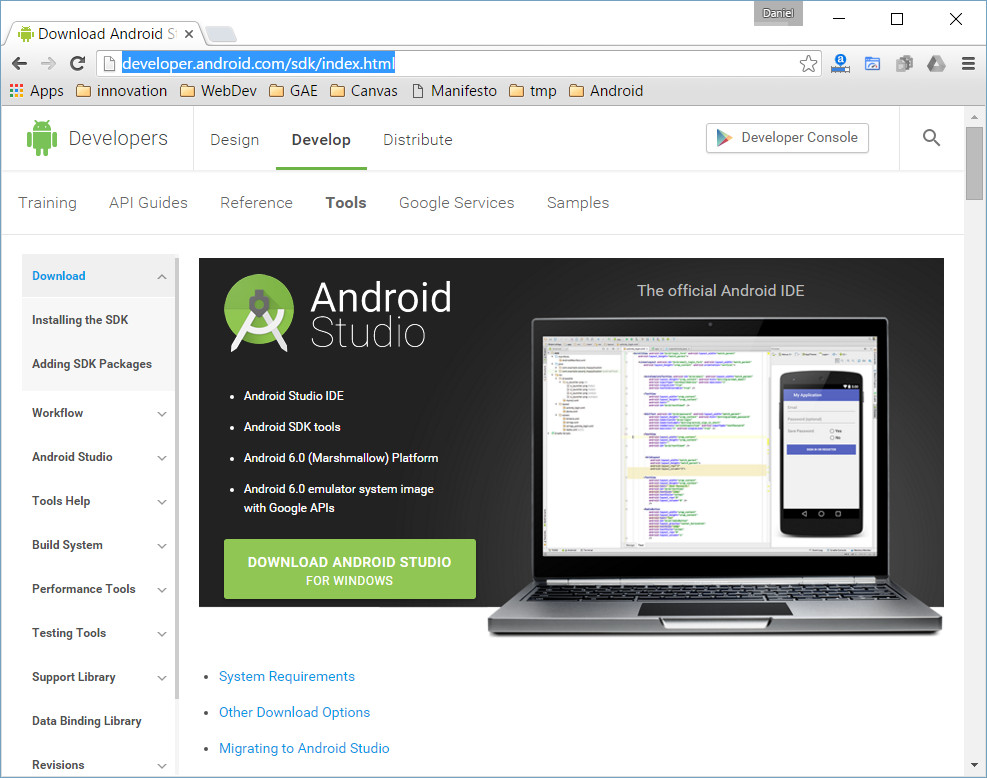Open the Reference sub-tab

point(256,203)
